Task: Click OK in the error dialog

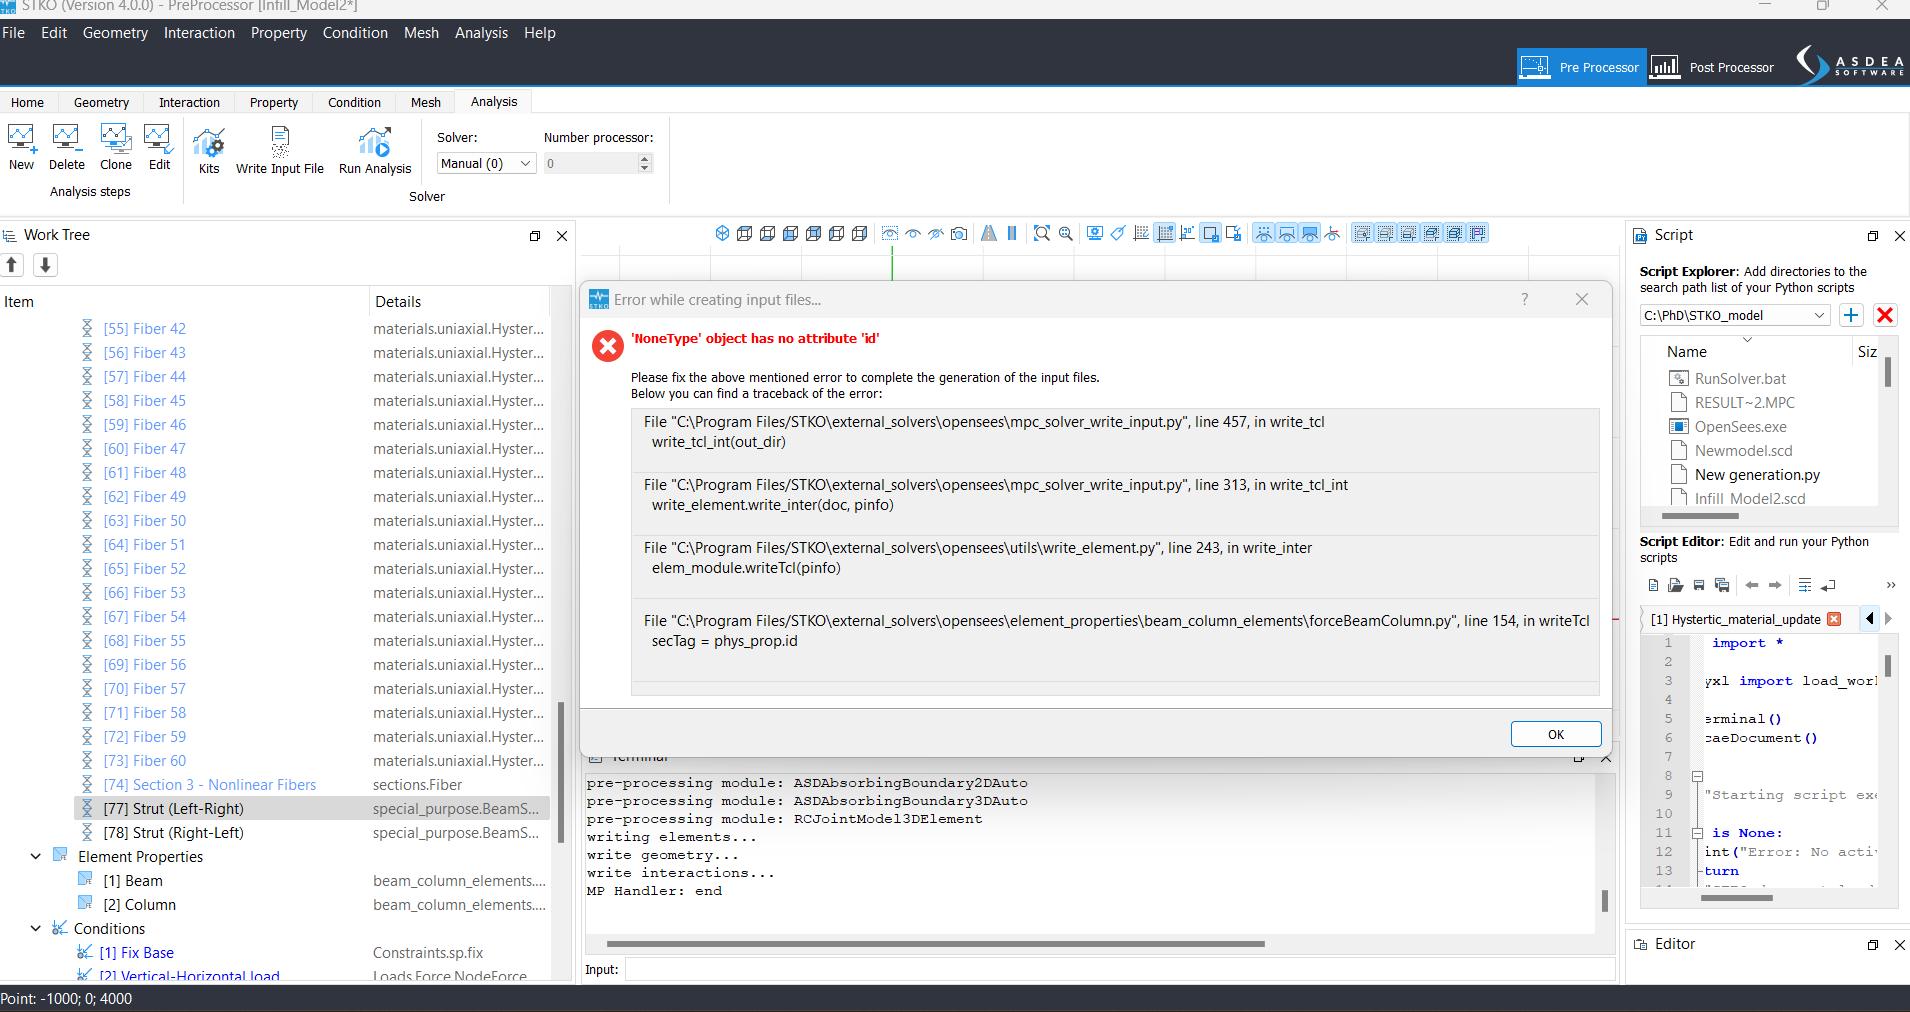Action: (x=1556, y=734)
